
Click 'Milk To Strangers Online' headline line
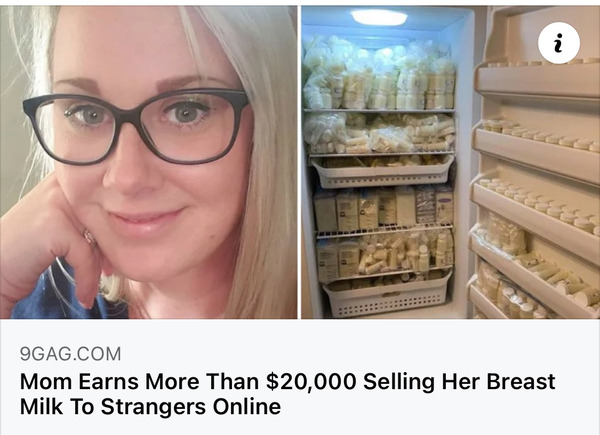coord(150,406)
